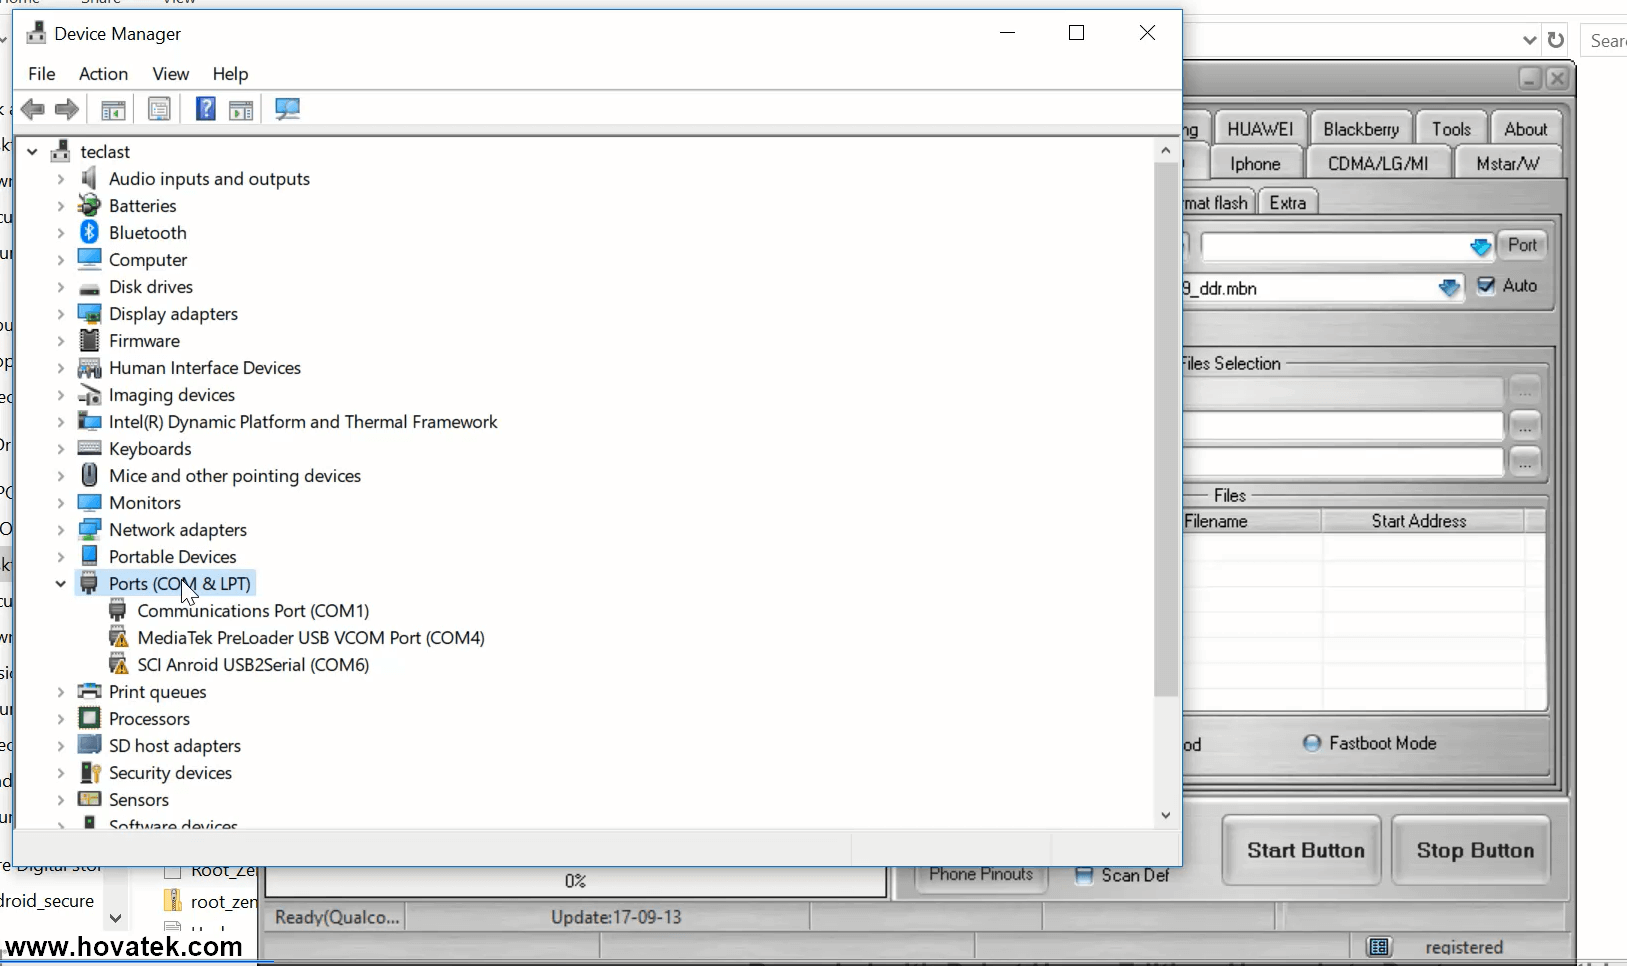Image resolution: width=1627 pixels, height=966 pixels.
Task: Switch to the HUAWEI tab
Action: click(1259, 127)
